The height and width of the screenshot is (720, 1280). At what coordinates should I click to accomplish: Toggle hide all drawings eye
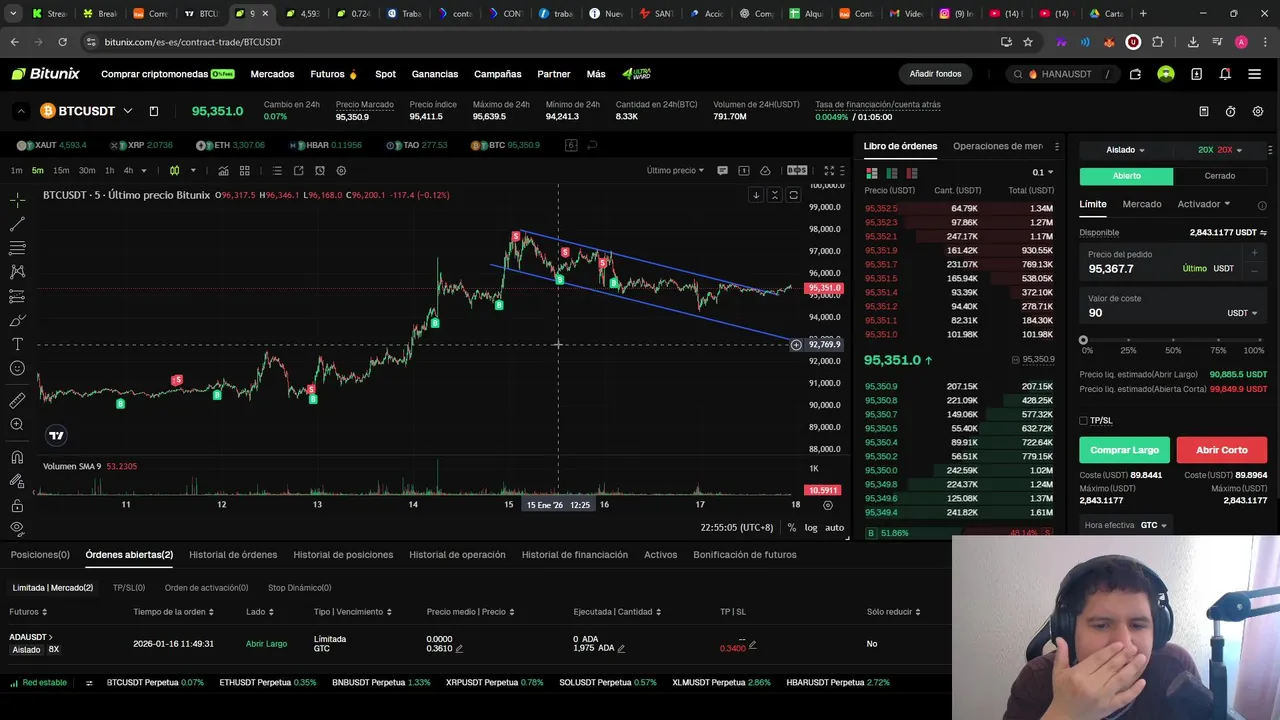click(x=17, y=528)
